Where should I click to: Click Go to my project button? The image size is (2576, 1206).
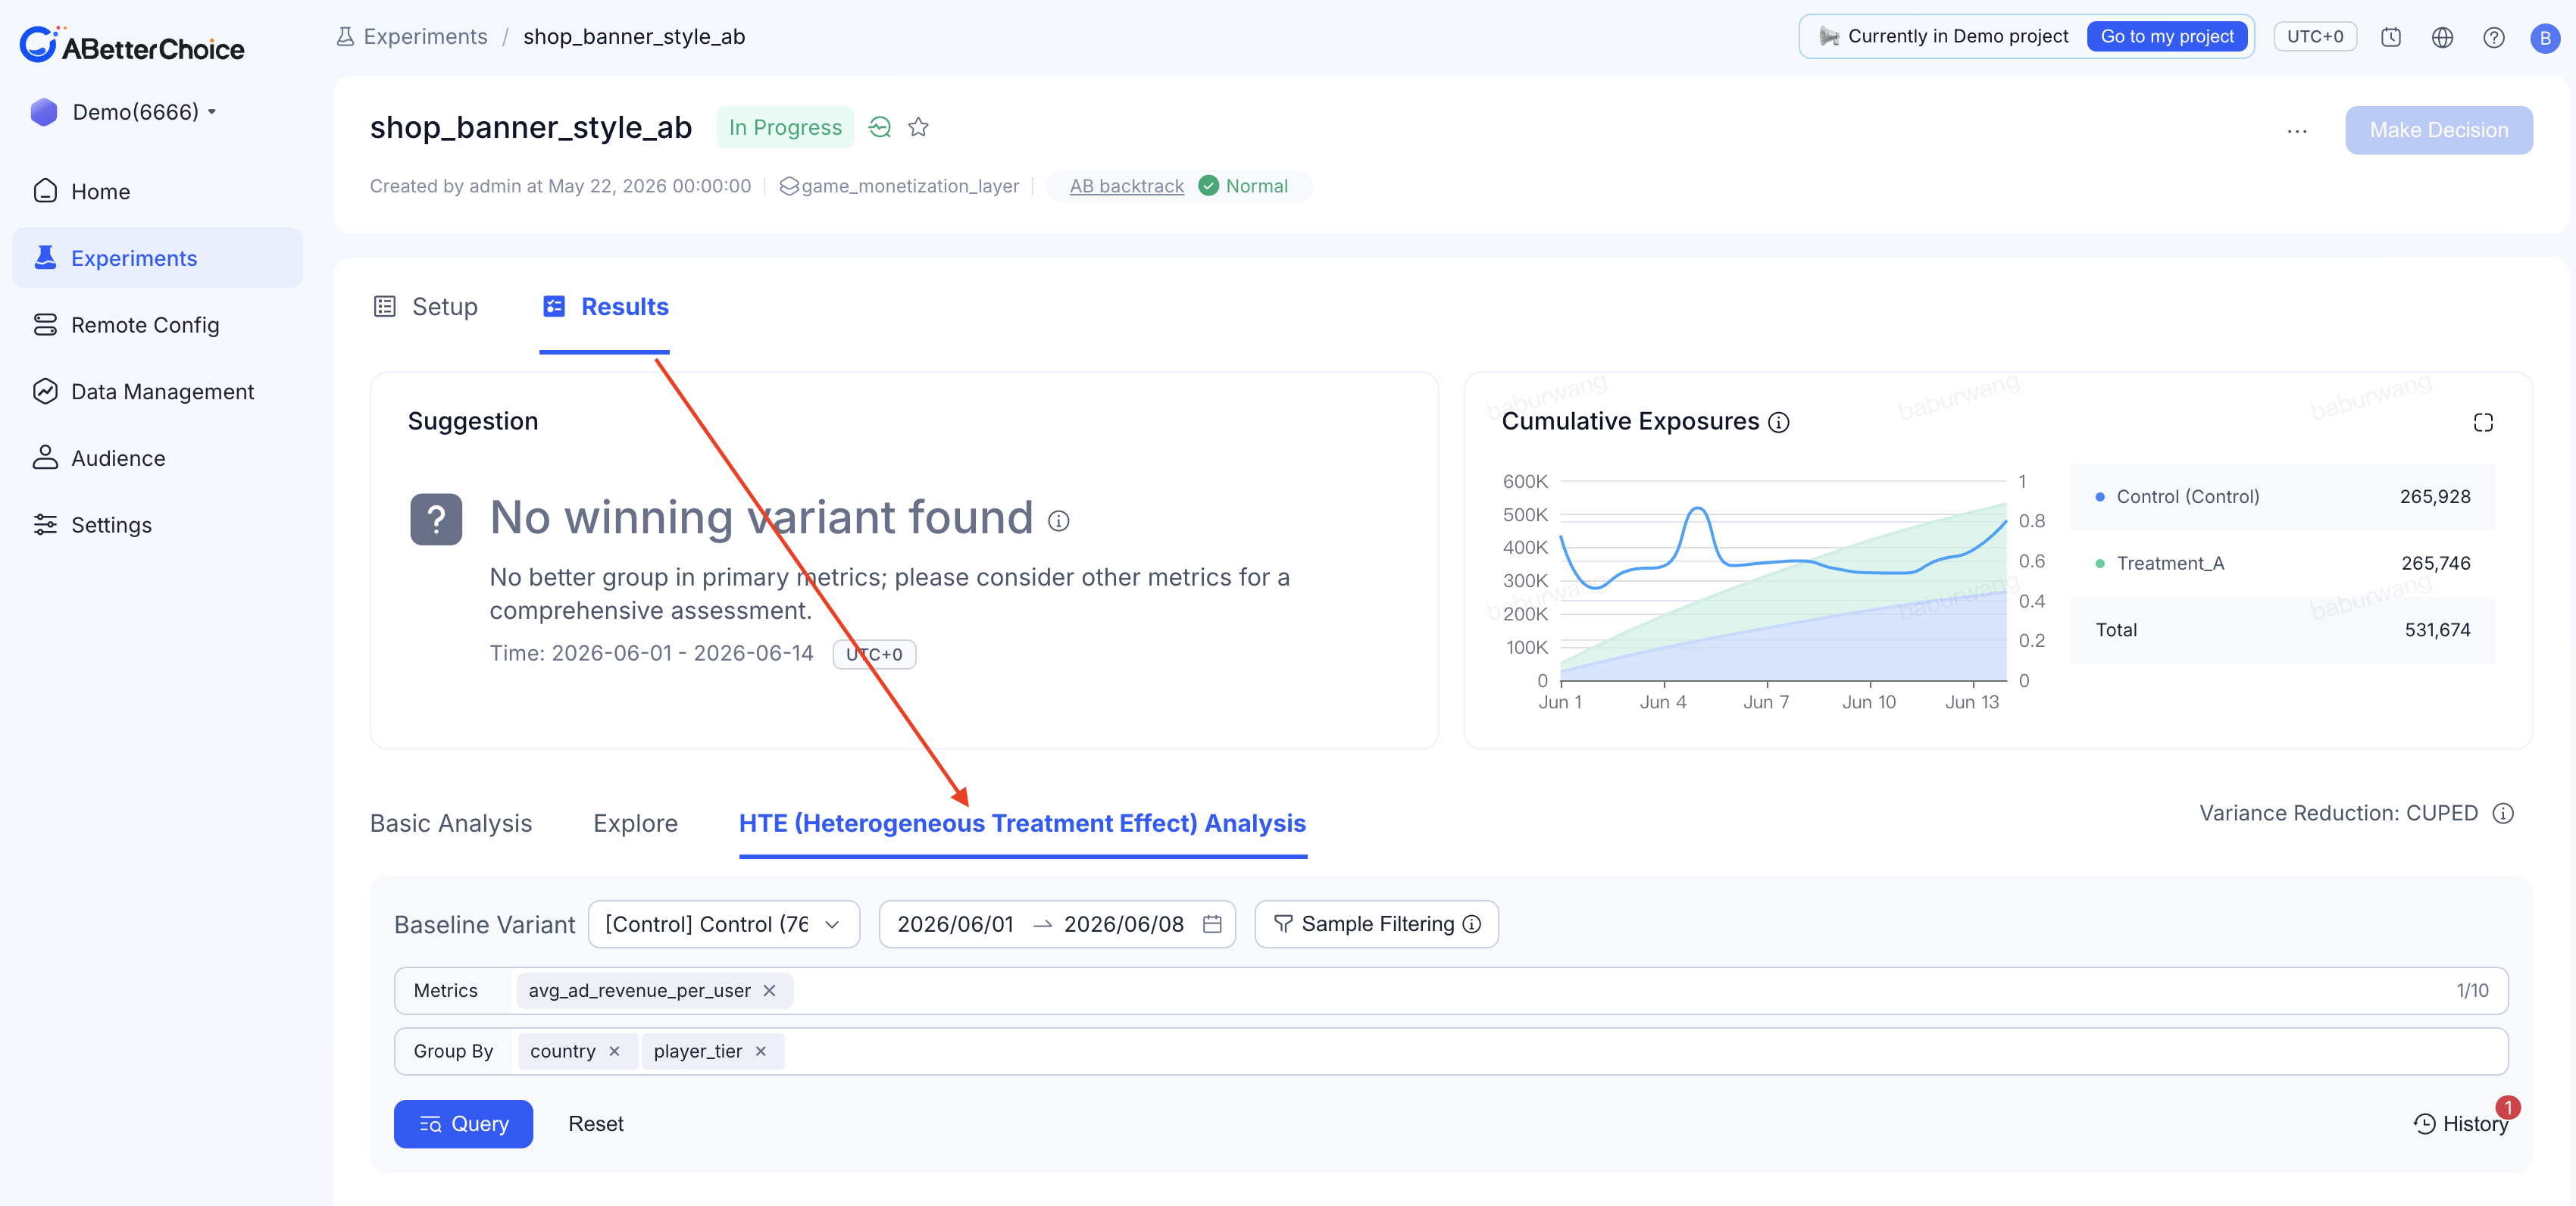point(2166,37)
